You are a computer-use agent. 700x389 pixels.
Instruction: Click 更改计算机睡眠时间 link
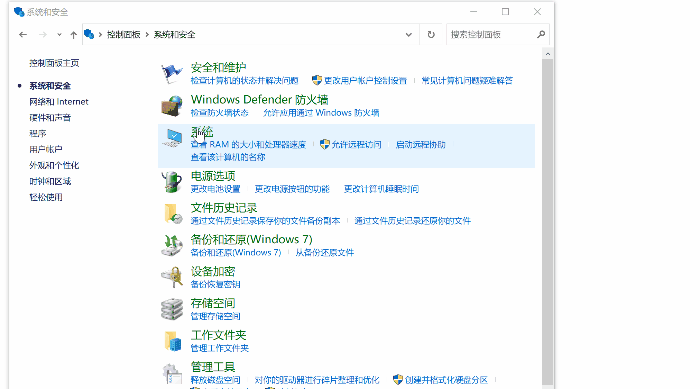point(381,189)
